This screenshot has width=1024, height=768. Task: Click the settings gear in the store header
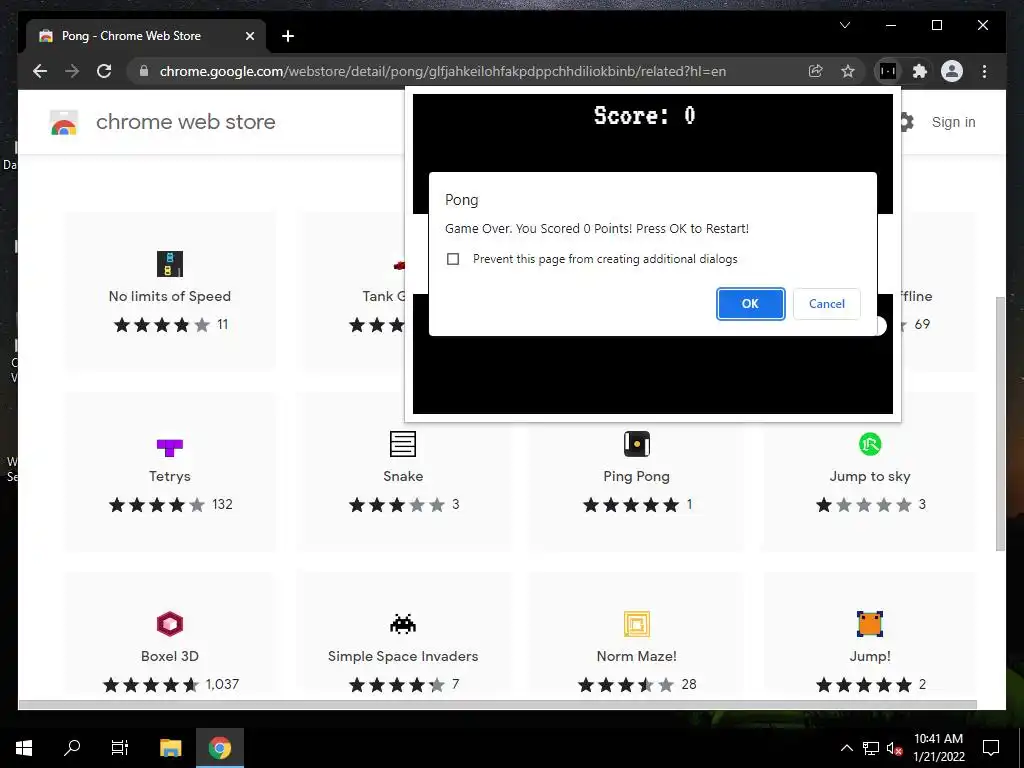pyautogui.click(x=905, y=121)
